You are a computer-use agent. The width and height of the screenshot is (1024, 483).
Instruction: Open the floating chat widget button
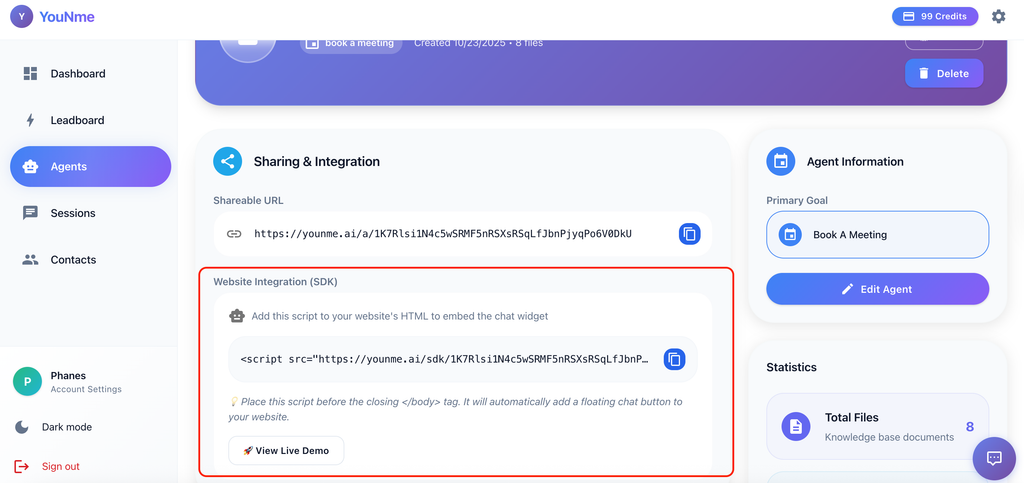click(x=994, y=458)
